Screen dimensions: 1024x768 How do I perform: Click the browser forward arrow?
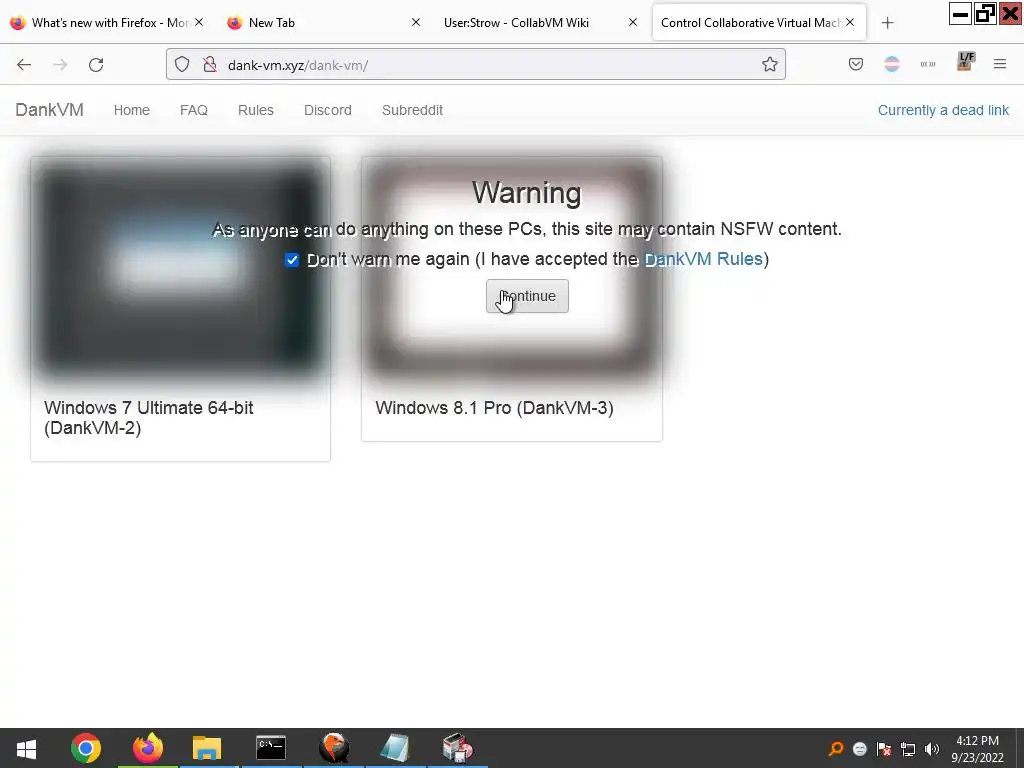pyautogui.click(x=60, y=65)
